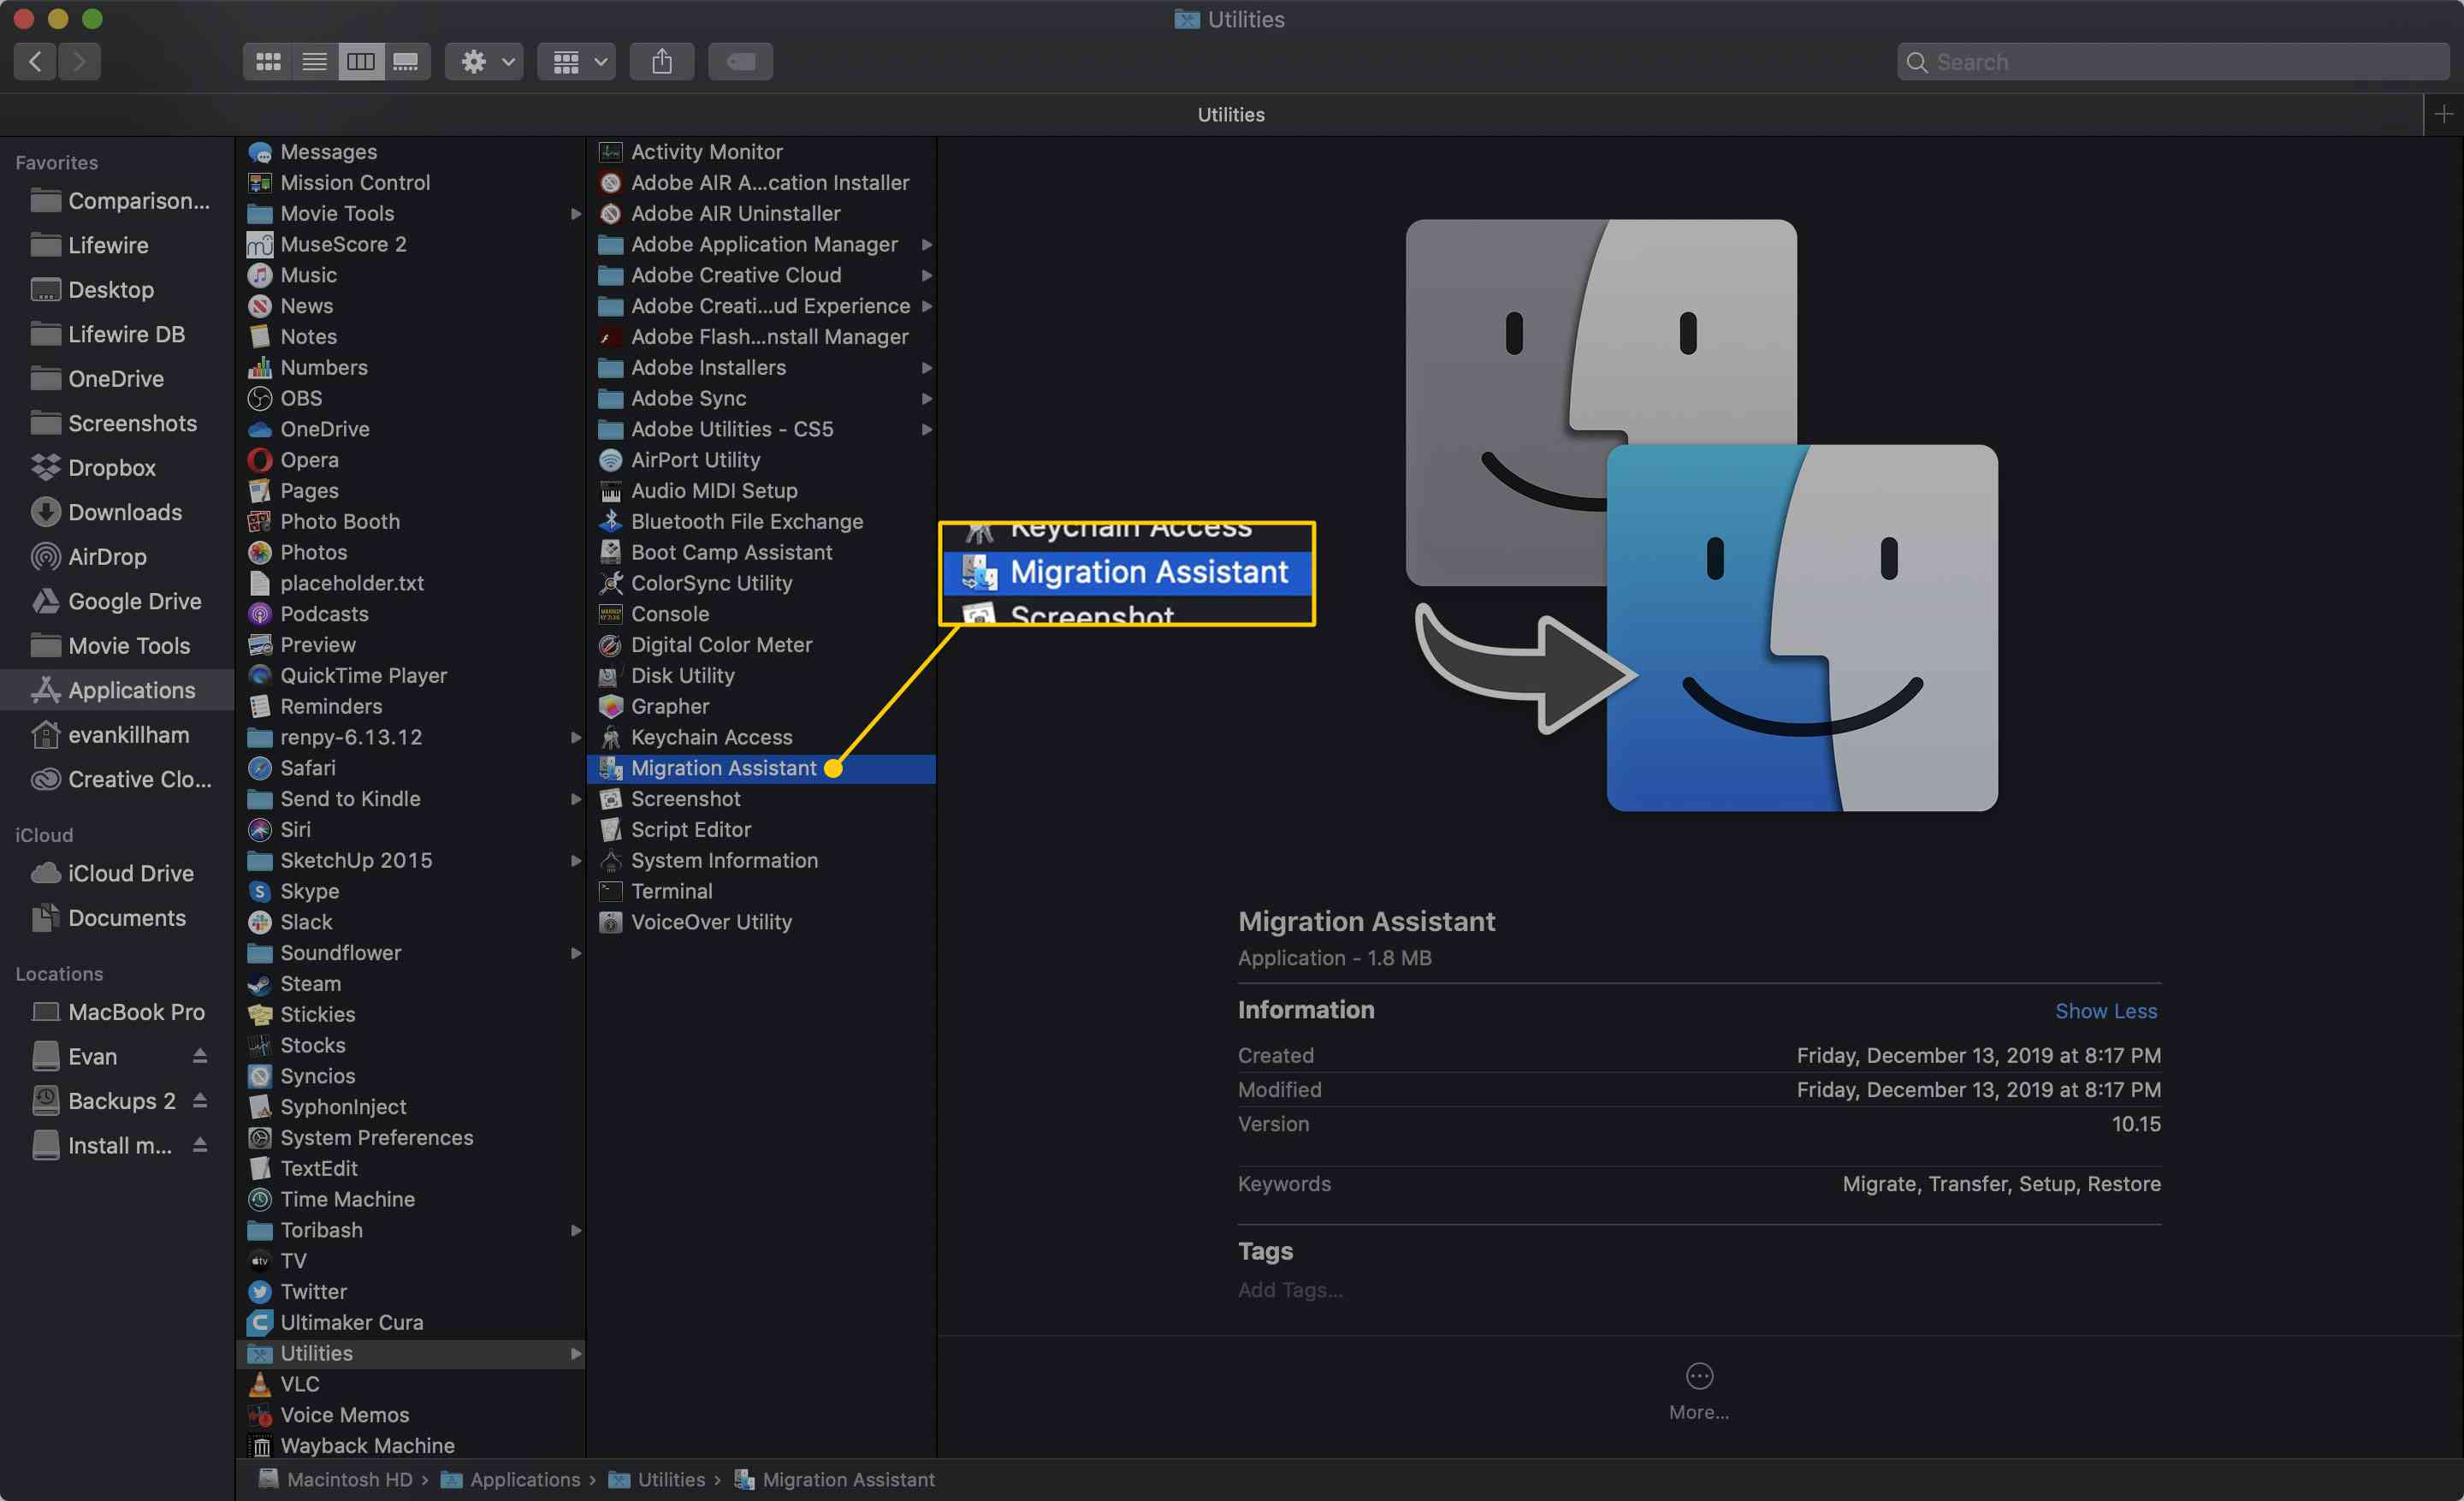The height and width of the screenshot is (1501, 2464).
Task: Select the VLC app
Action: pos(411,1383)
